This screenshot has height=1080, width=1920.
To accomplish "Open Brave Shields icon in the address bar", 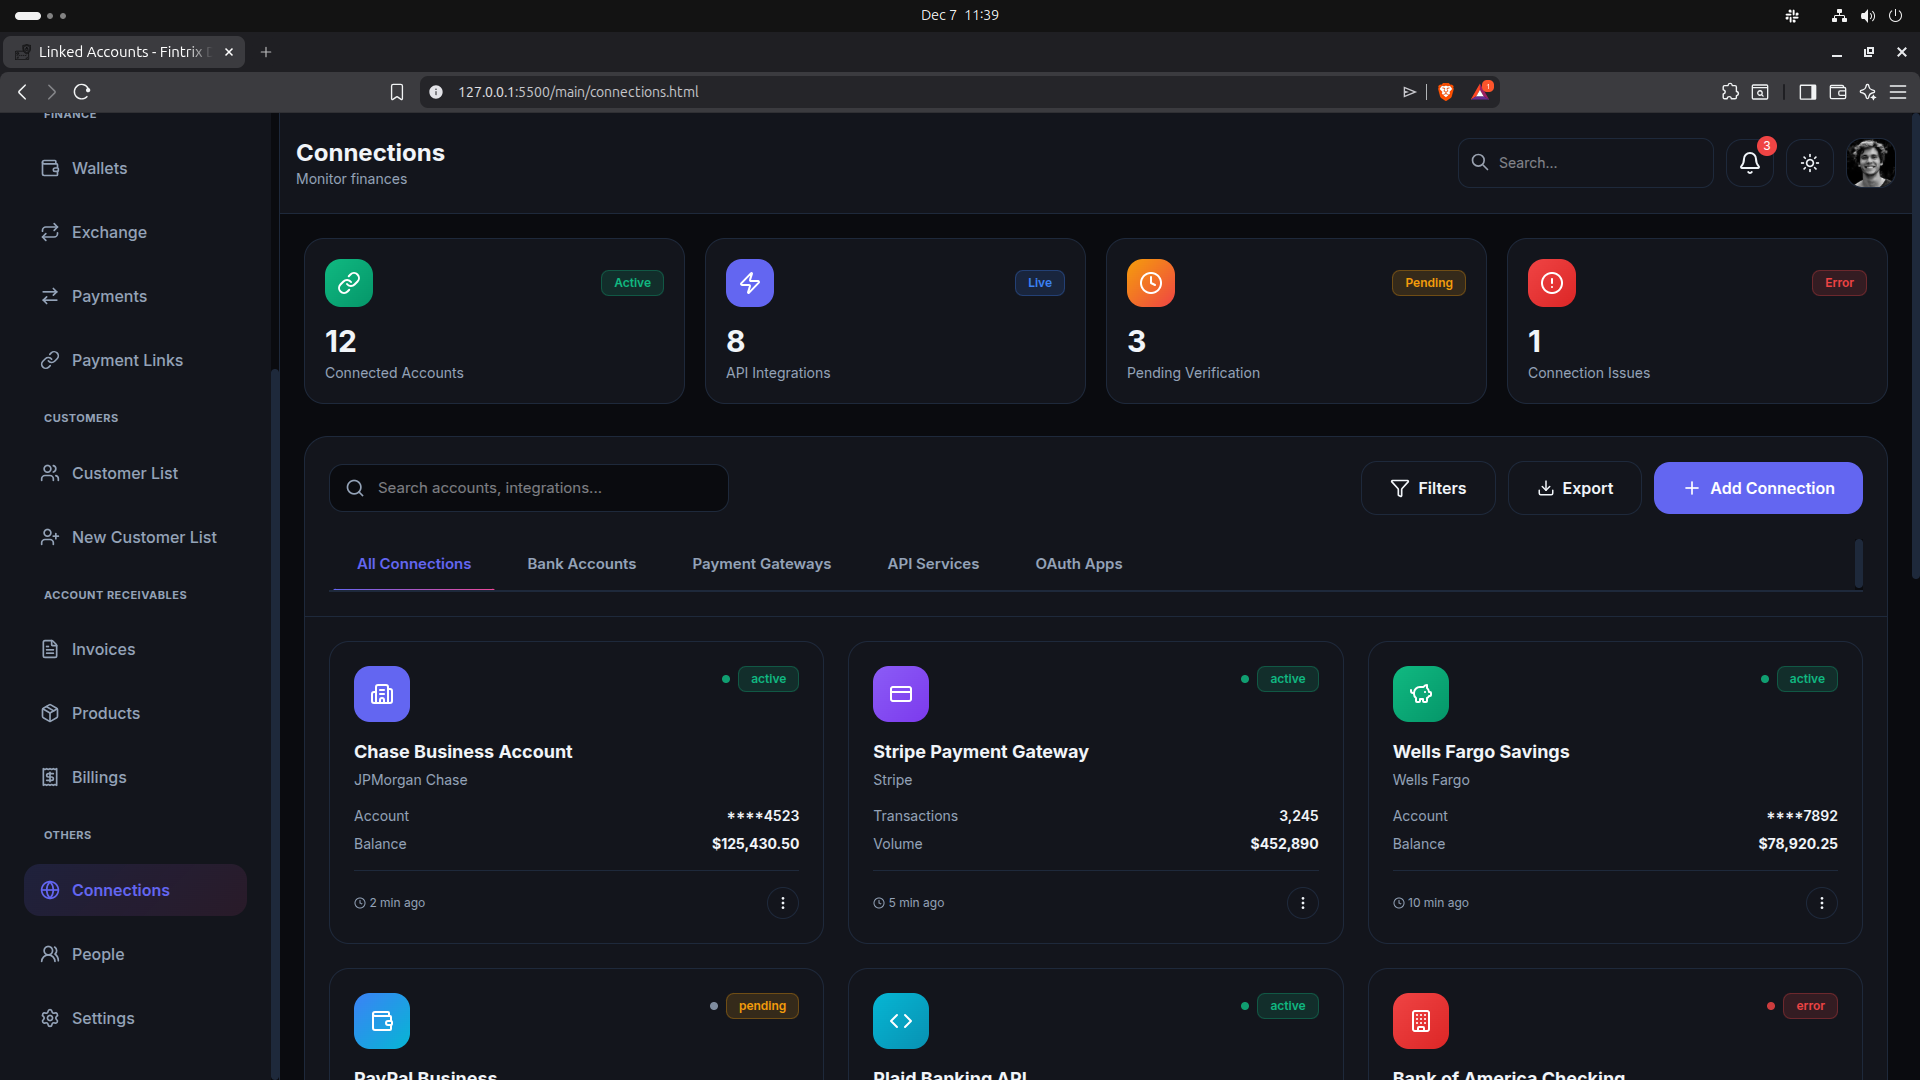I will click(1445, 92).
